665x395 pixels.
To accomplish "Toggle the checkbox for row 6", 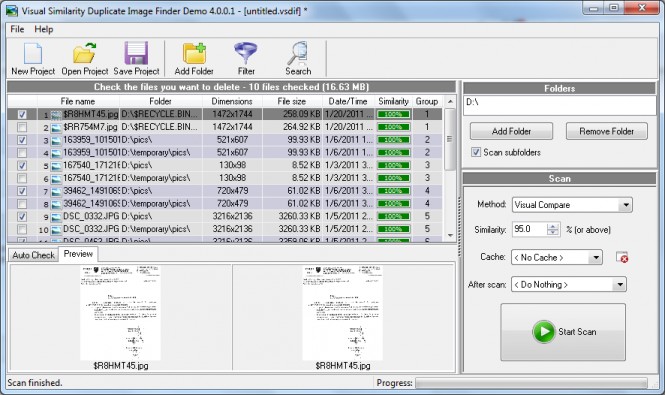I will (x=22, y=178).
